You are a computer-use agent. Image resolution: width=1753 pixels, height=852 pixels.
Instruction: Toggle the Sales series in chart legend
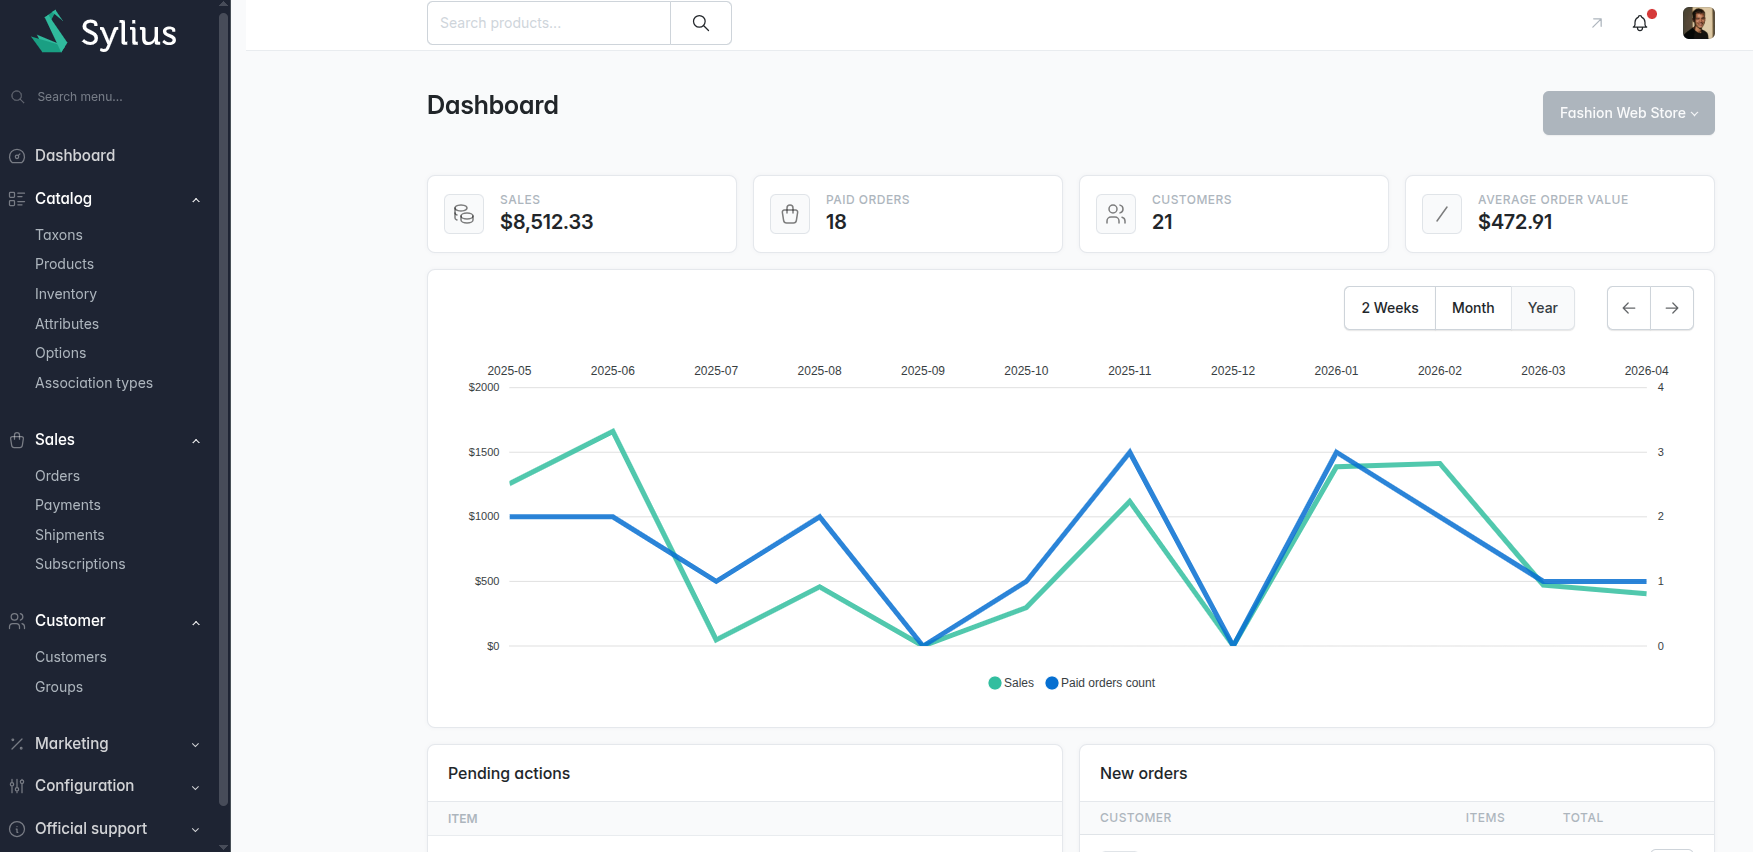1011,683
